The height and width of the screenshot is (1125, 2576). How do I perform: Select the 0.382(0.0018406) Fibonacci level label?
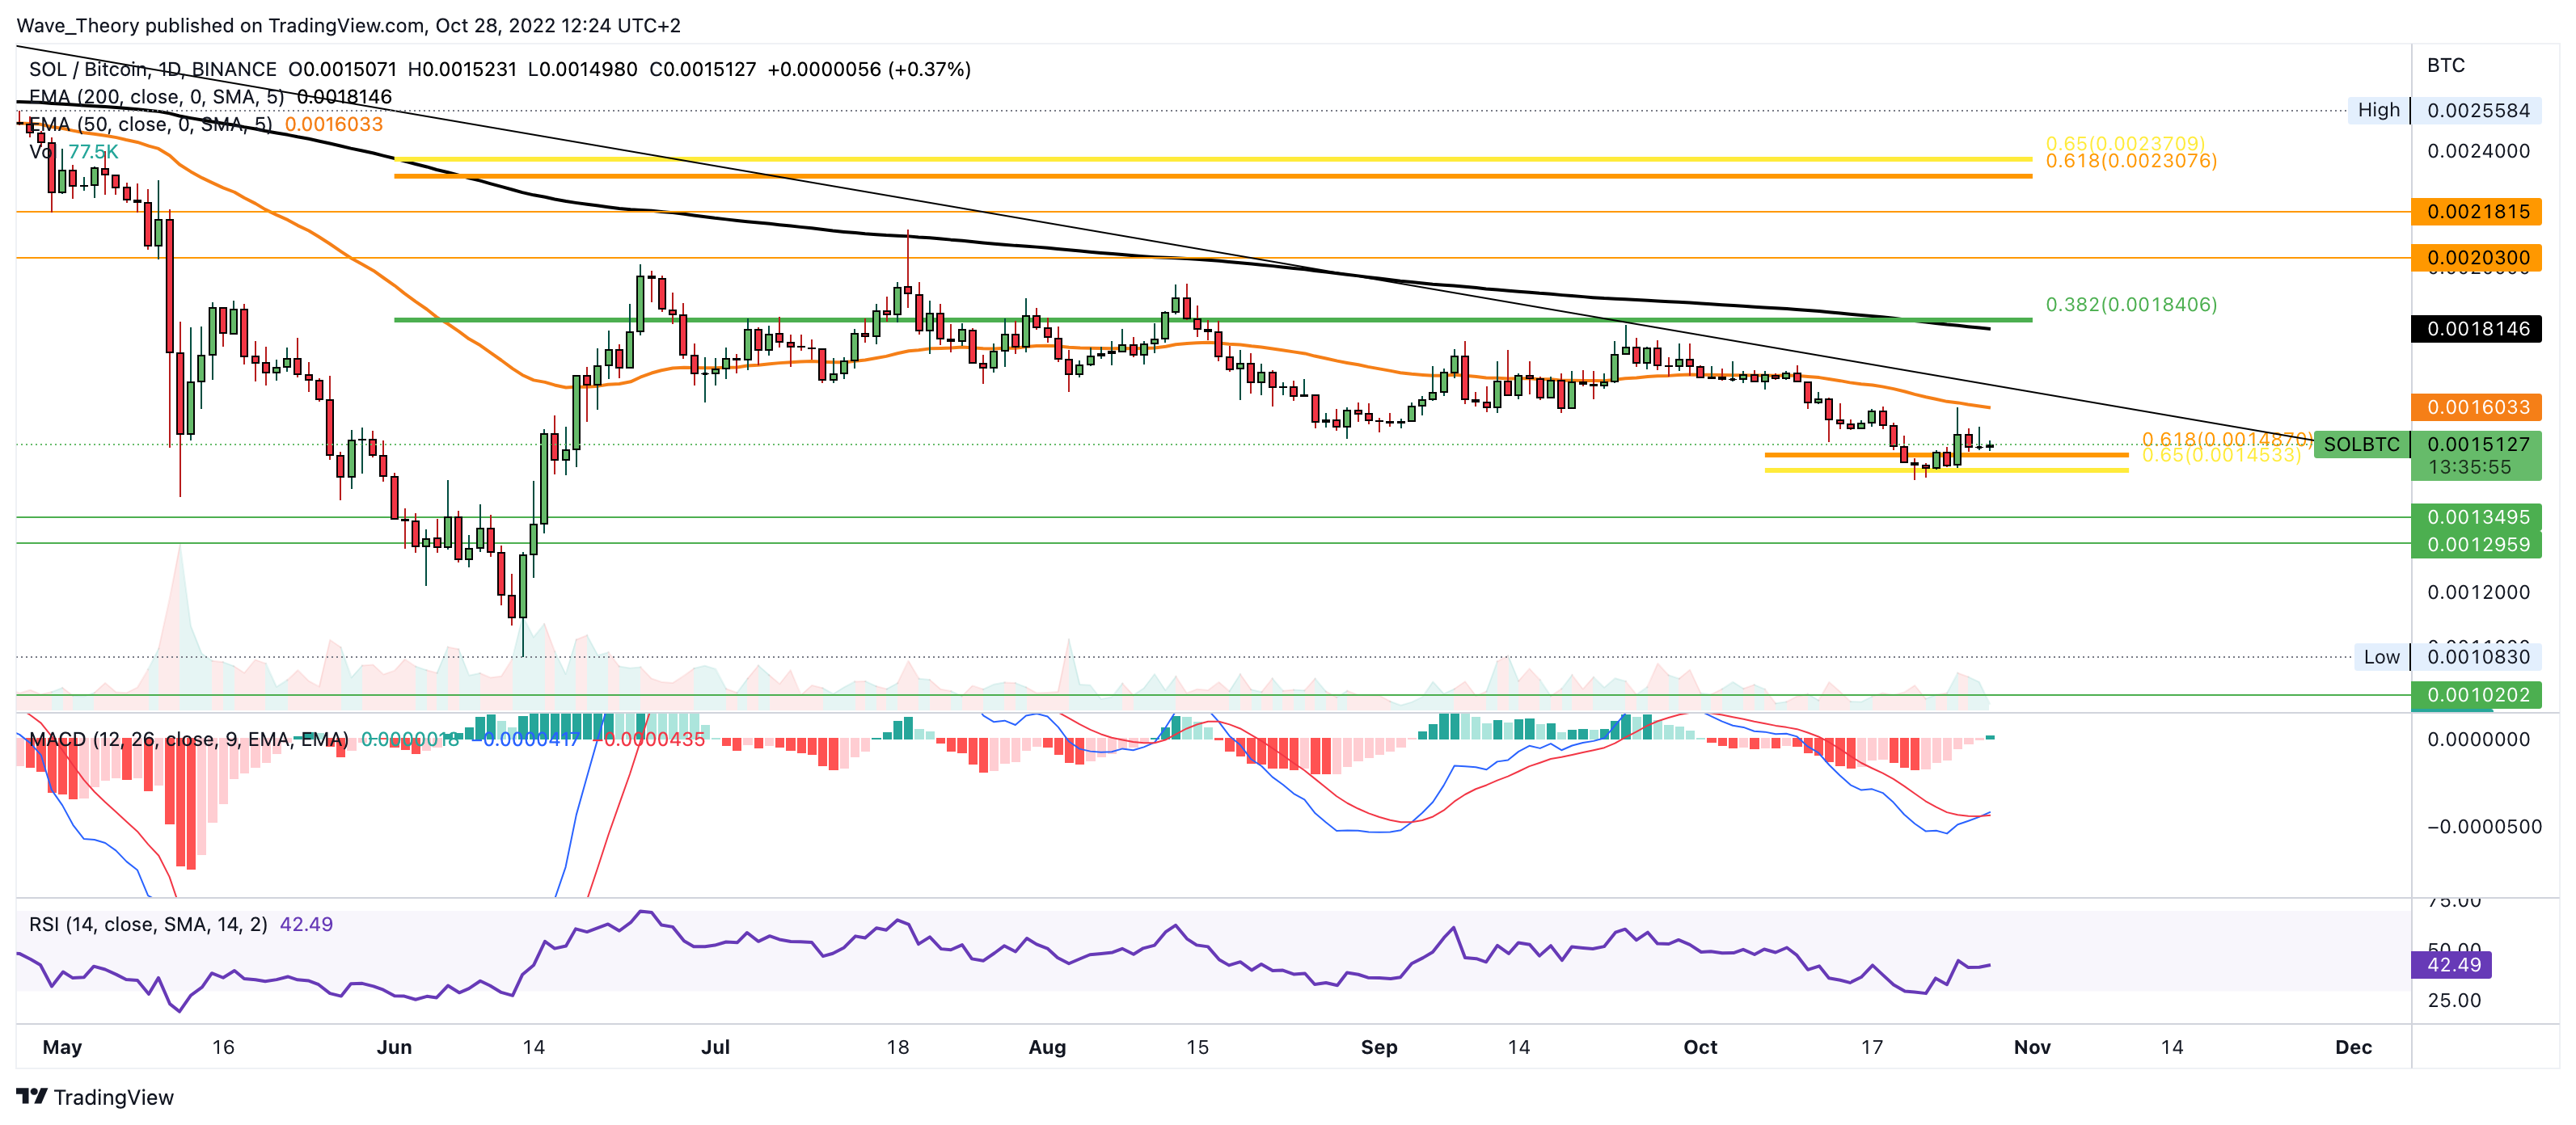pos(2130,304)
